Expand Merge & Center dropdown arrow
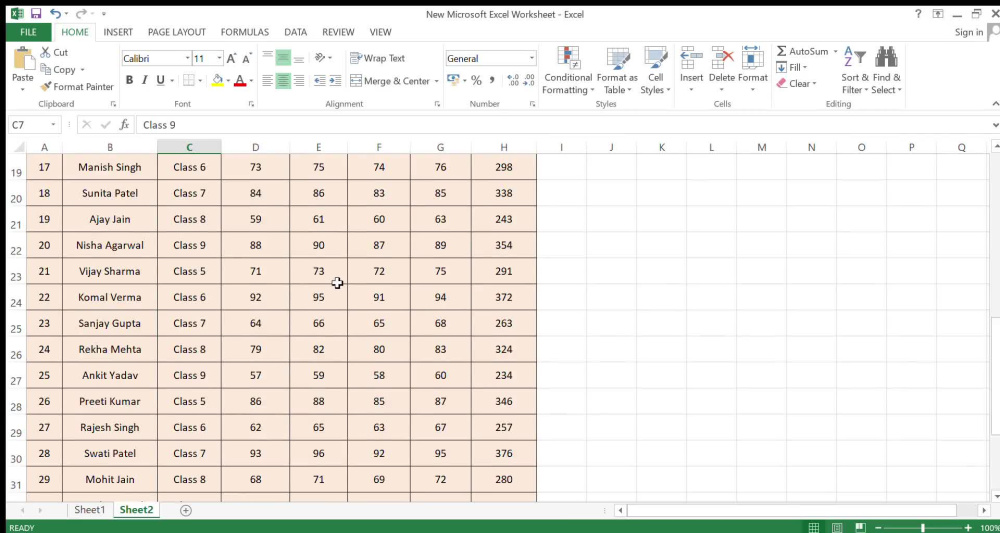The width and height of the screenshot is (1000, 533). click(436, 81)
